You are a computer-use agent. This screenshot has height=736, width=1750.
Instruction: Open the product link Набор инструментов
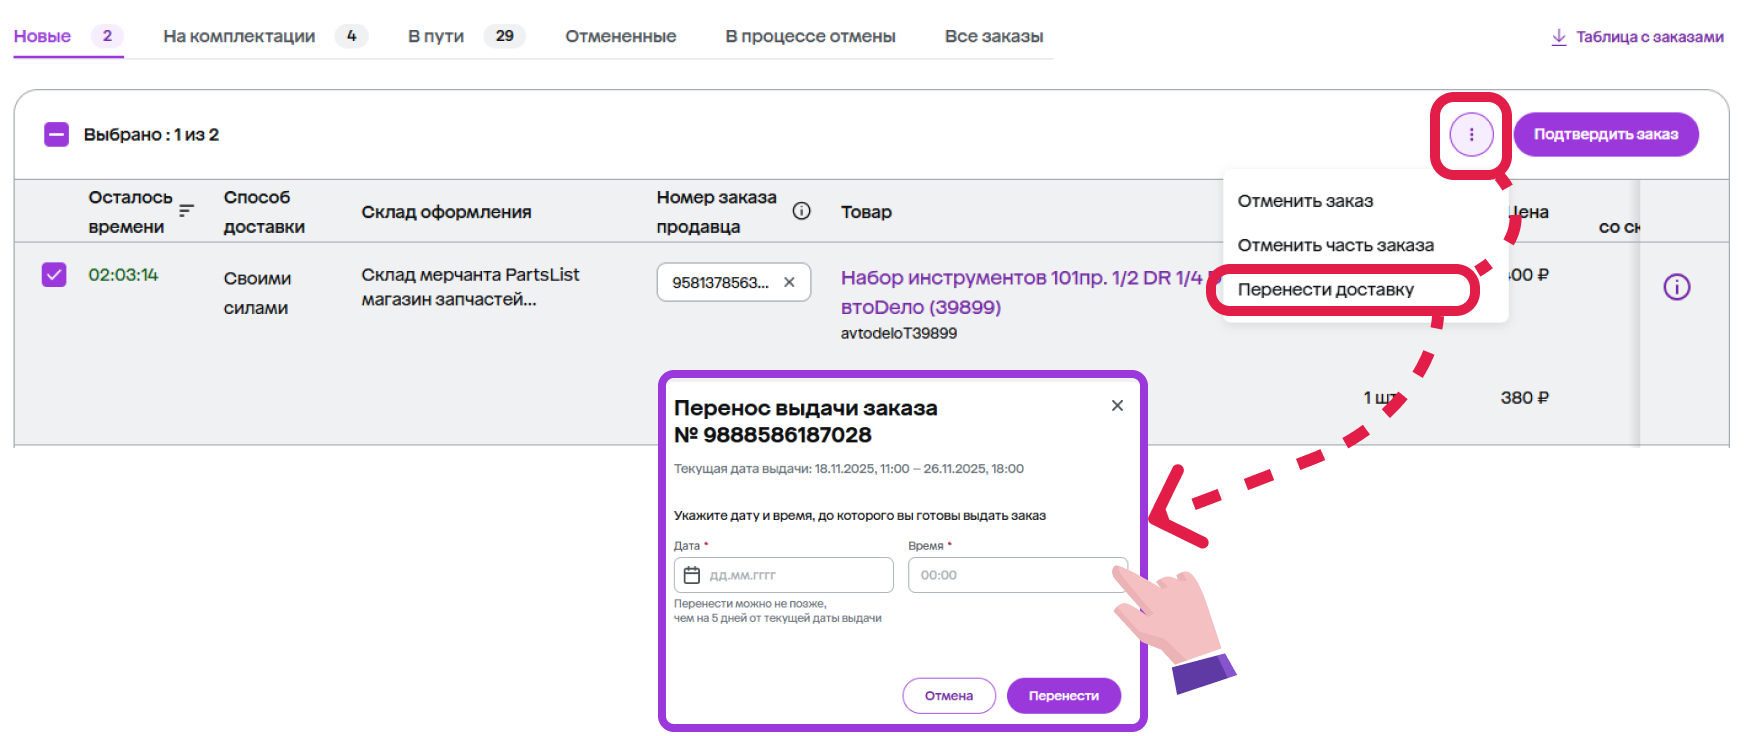[x=1020, y=279]
